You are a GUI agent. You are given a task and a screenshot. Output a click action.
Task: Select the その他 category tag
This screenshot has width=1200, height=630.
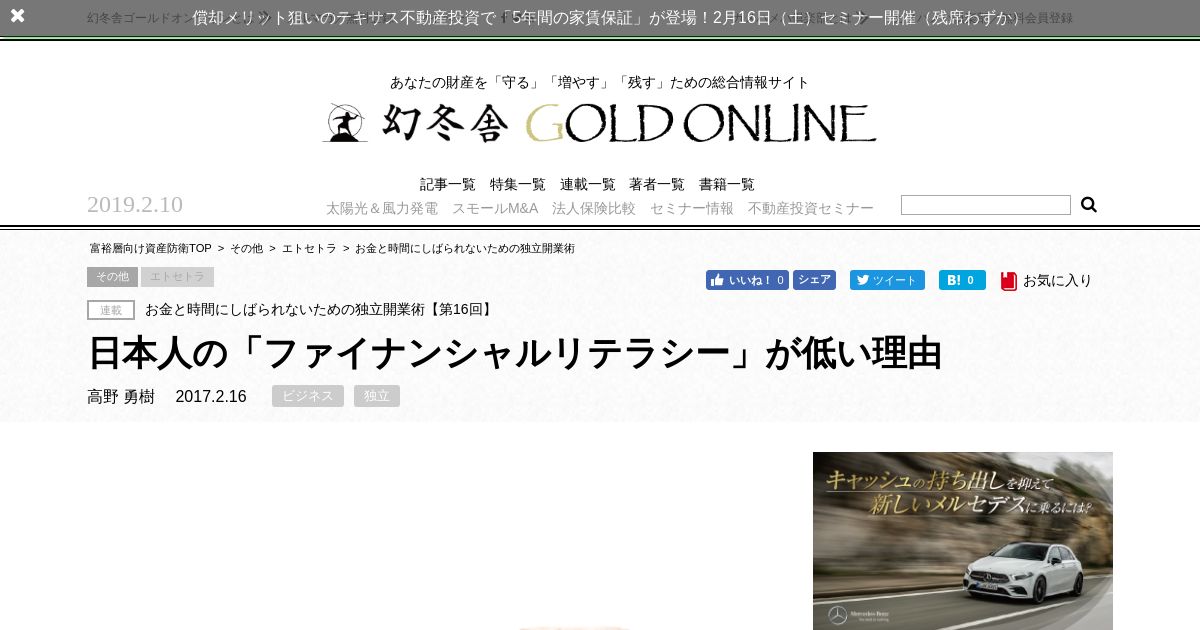112,277
